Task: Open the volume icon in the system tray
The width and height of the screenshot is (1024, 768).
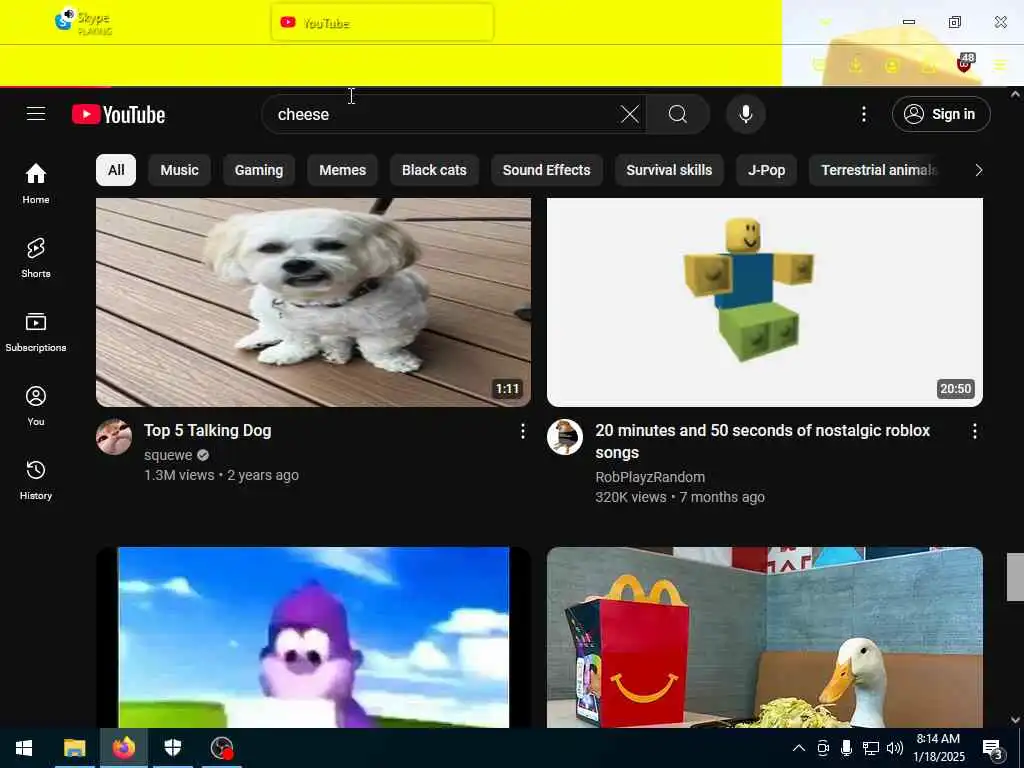Action: (x=895, y=748)
